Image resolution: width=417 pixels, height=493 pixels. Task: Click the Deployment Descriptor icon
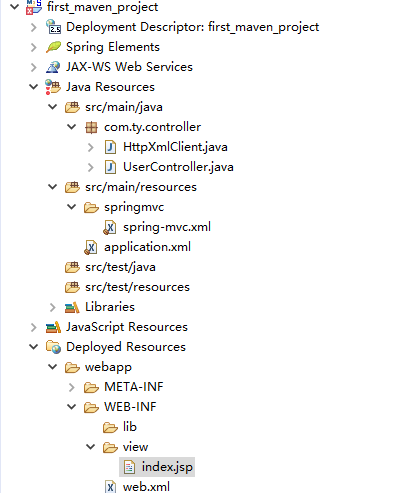pyautogui.click(x=53, y=27)
